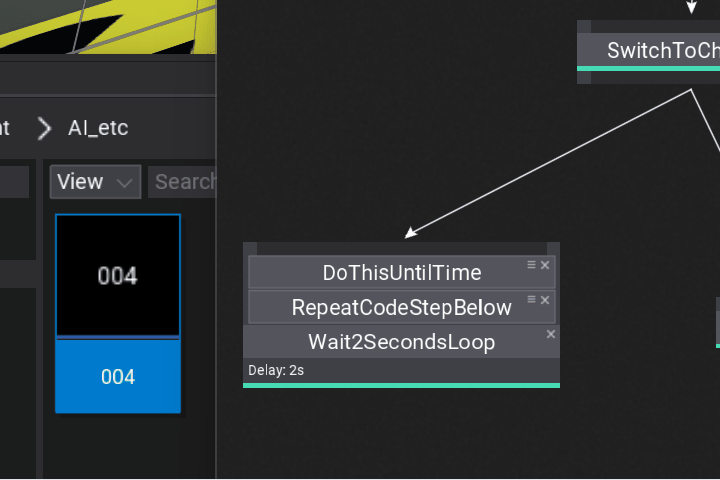Click the top-left pin of SwitchToCh node
Viewport: 720px width, 480px height.
[x=584, y=27]
